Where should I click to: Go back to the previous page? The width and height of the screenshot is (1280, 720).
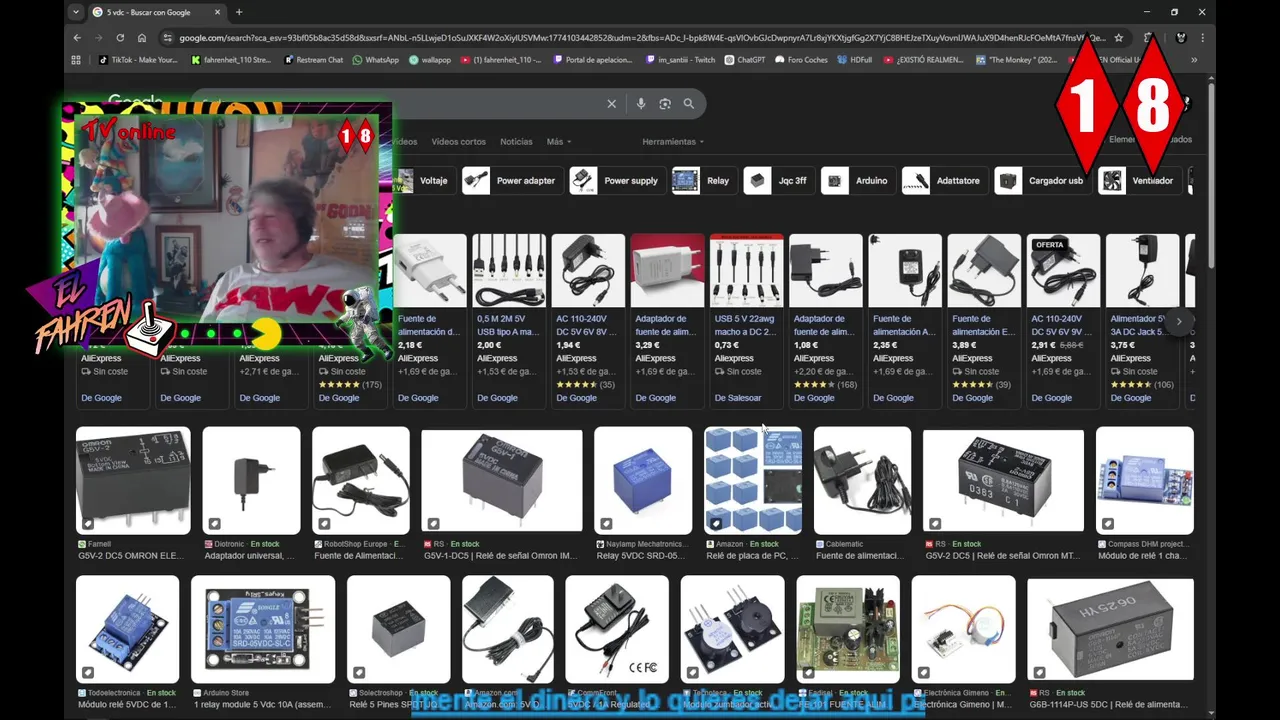77,38
